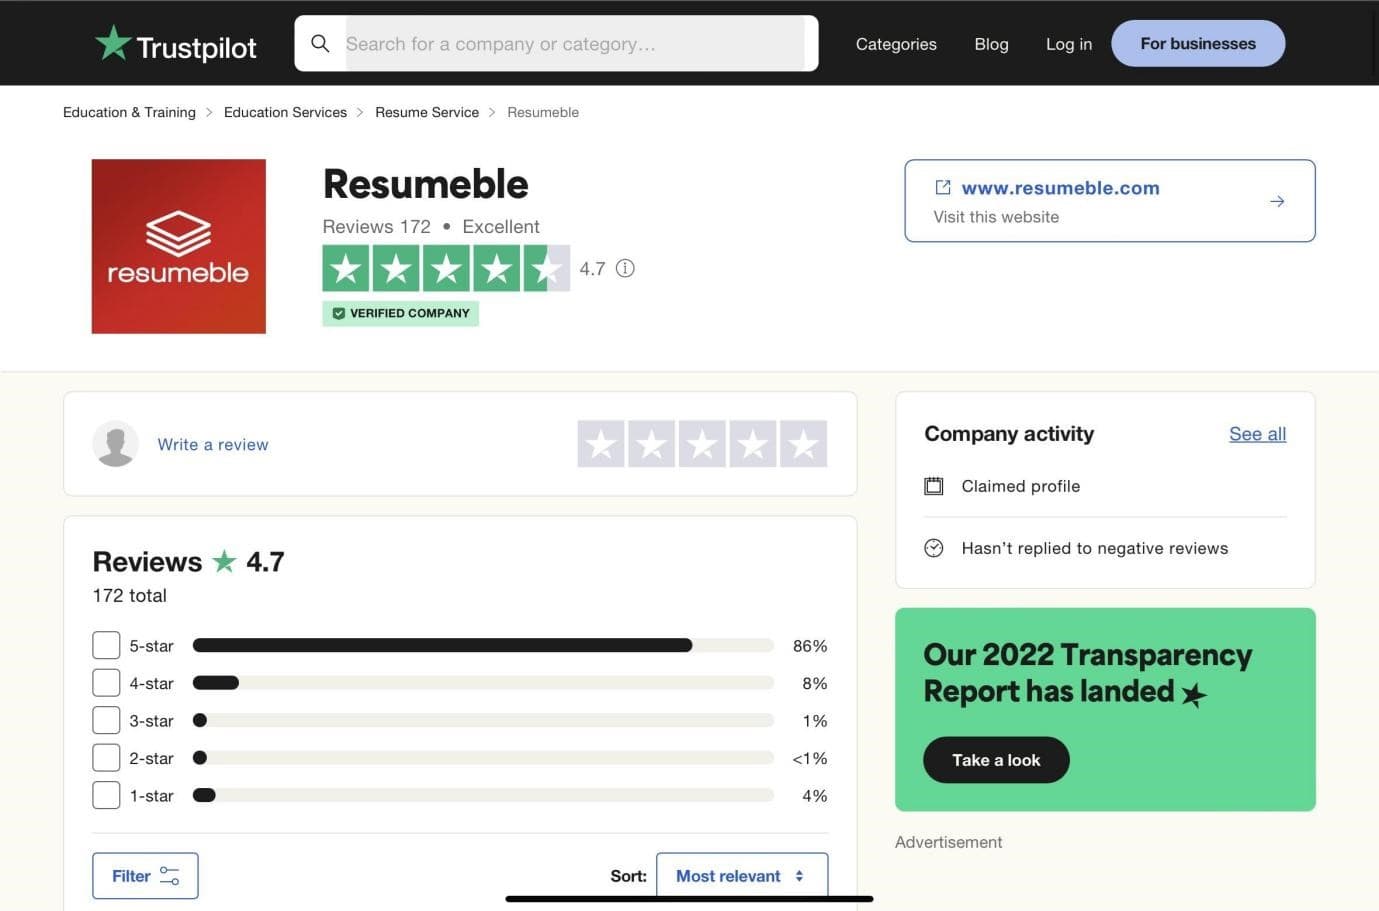Click the user avatar beside Write a review
The width and height of the screenshot is (1379, 911).
click(x=116, y=444)
